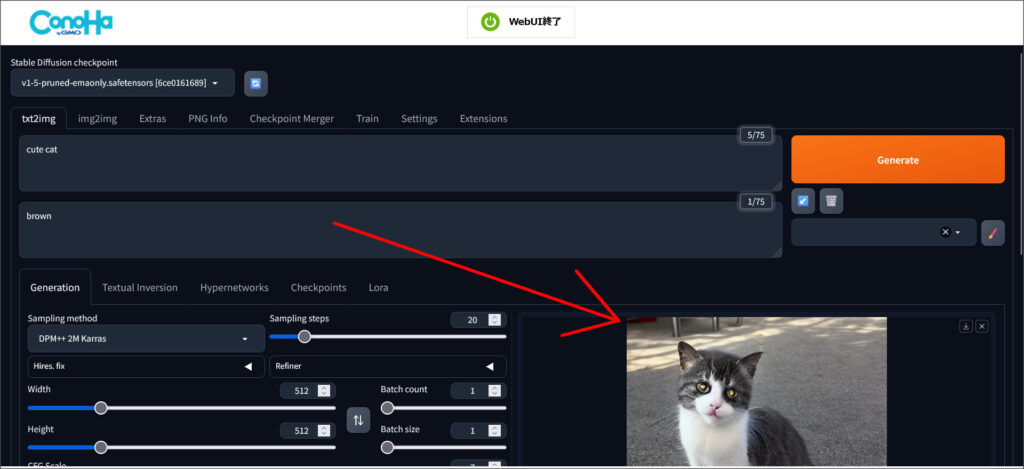Click the paintbrush edit styles icon
Image resolution: width=1024 pixels, height=469 pixels.
tap(993, 233)
